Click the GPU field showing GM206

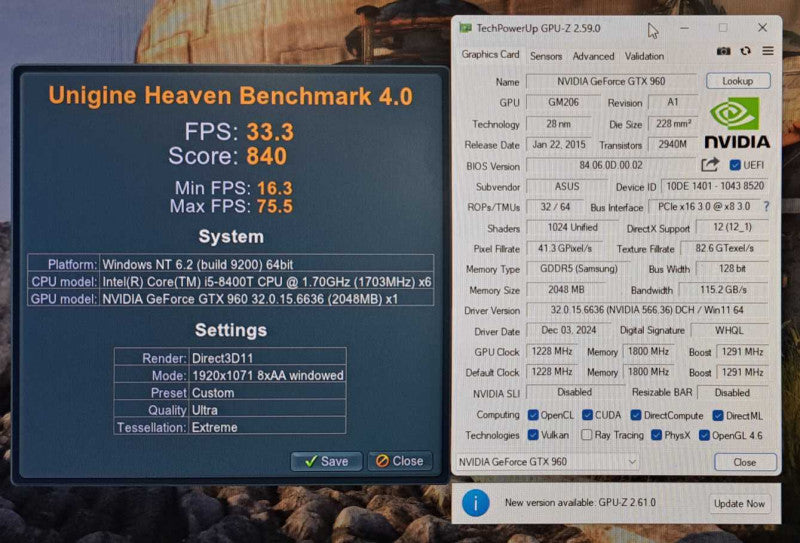click(563, 102)
